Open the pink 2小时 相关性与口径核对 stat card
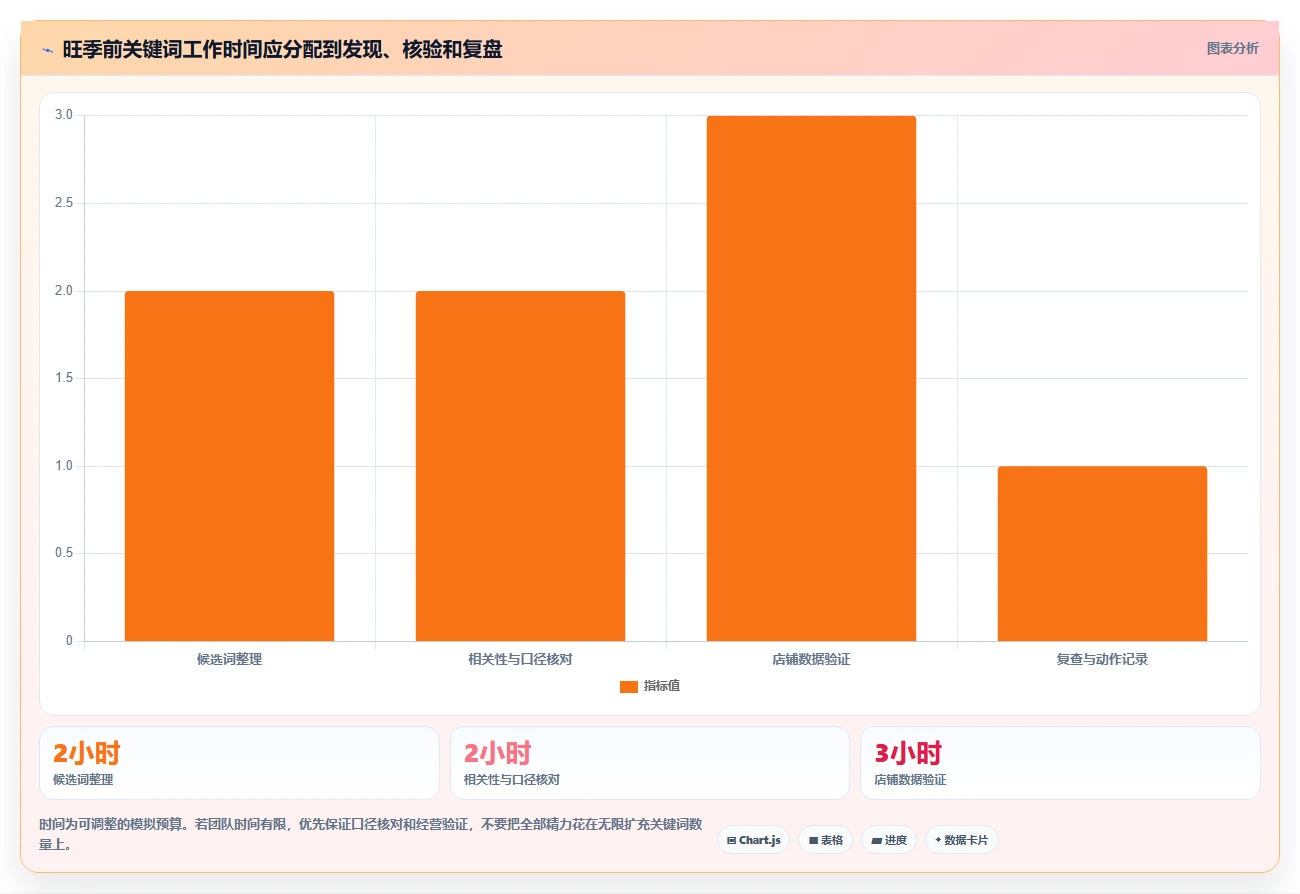Image resolution: width=1300 pixels, height=894 pixels. [x=650, y=763]
